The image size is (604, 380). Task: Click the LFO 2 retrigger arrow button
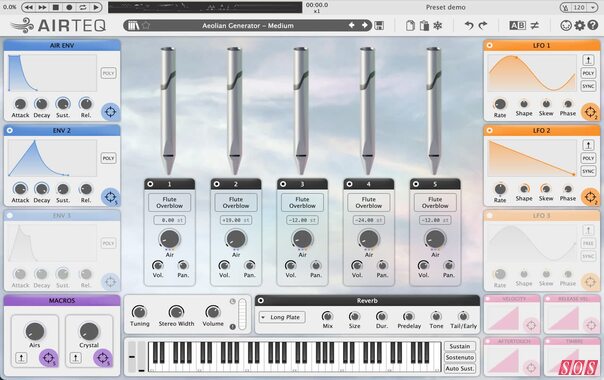click(x=588, y=145)
